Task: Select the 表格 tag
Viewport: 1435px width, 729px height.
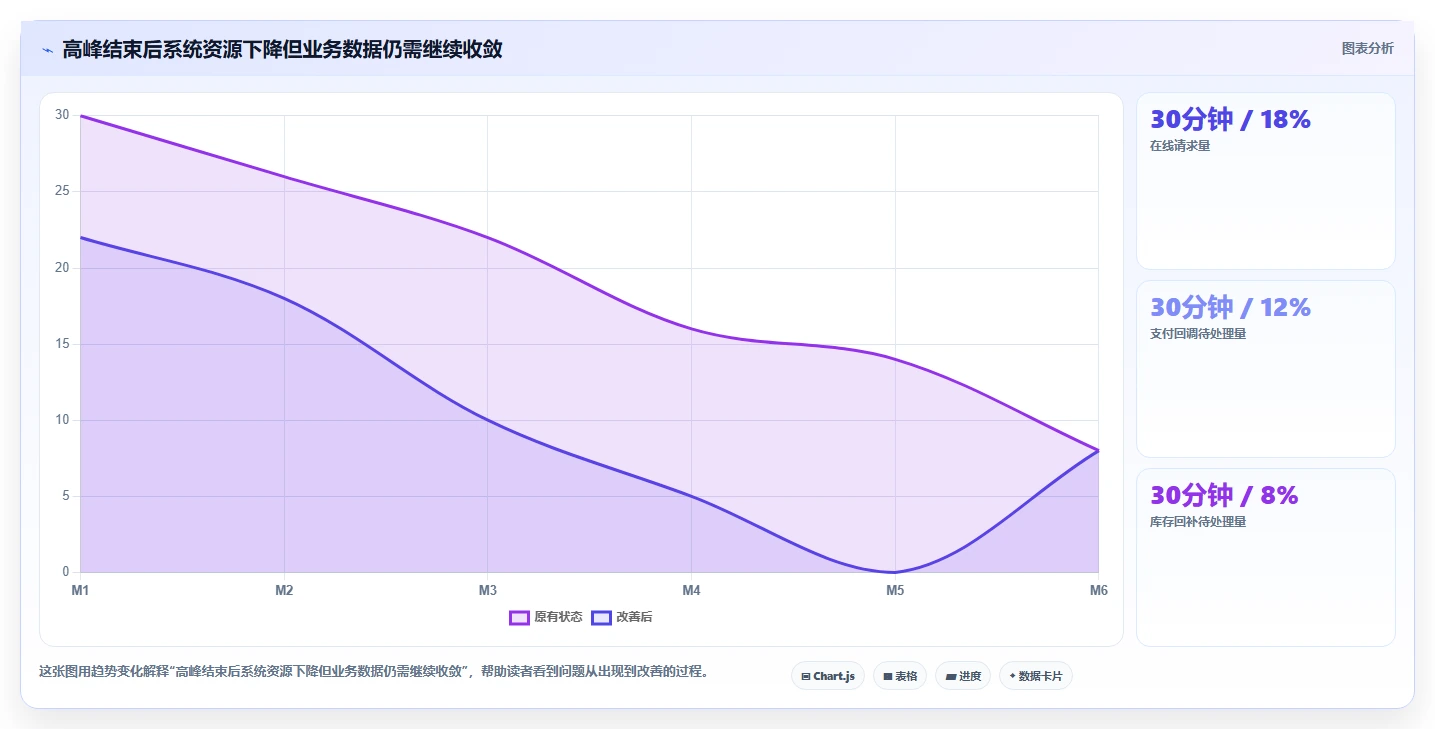Action: click(900, 676)
